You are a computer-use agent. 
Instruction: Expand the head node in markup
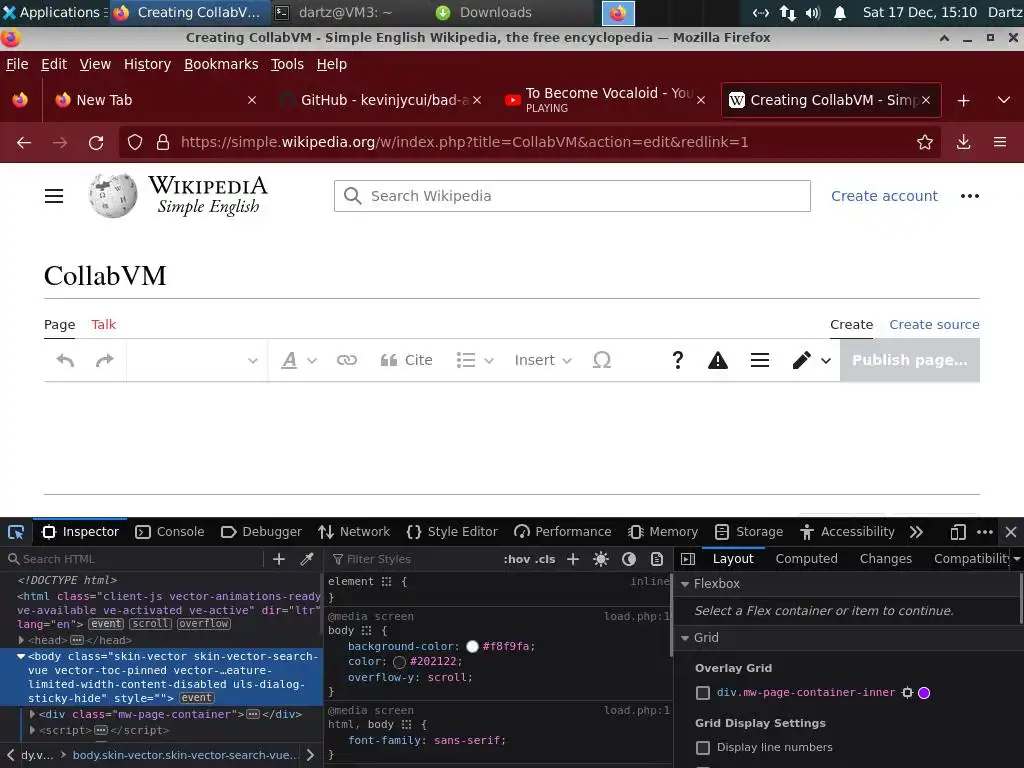[22, 641]
